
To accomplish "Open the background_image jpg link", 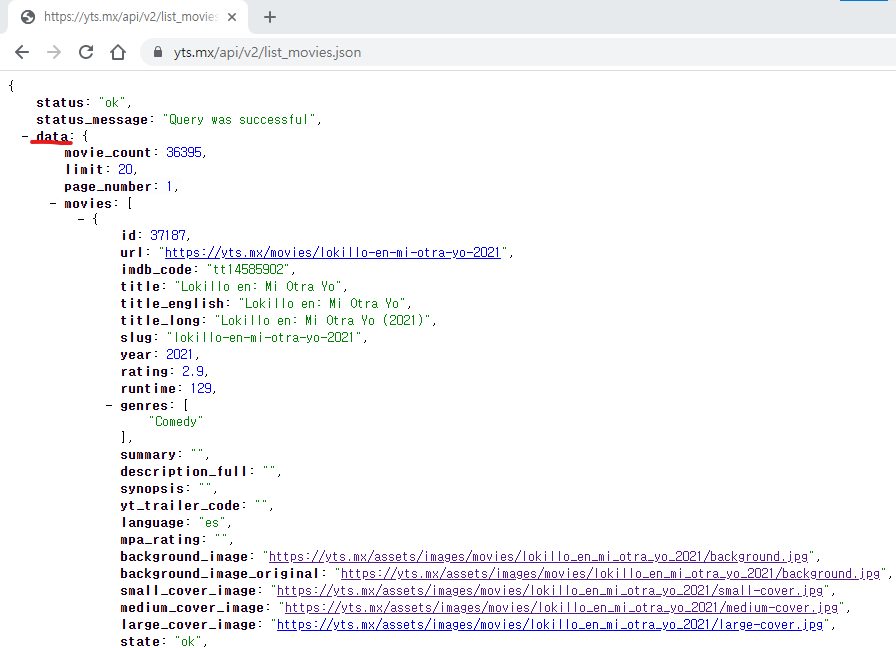I will (x=538, y=557).
